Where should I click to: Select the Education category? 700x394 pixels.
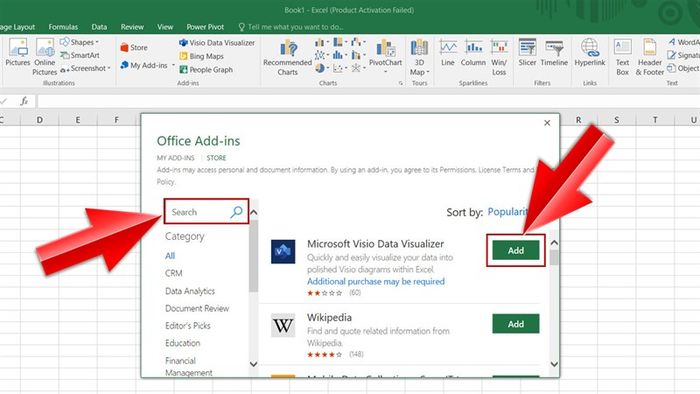pos(183,343)
